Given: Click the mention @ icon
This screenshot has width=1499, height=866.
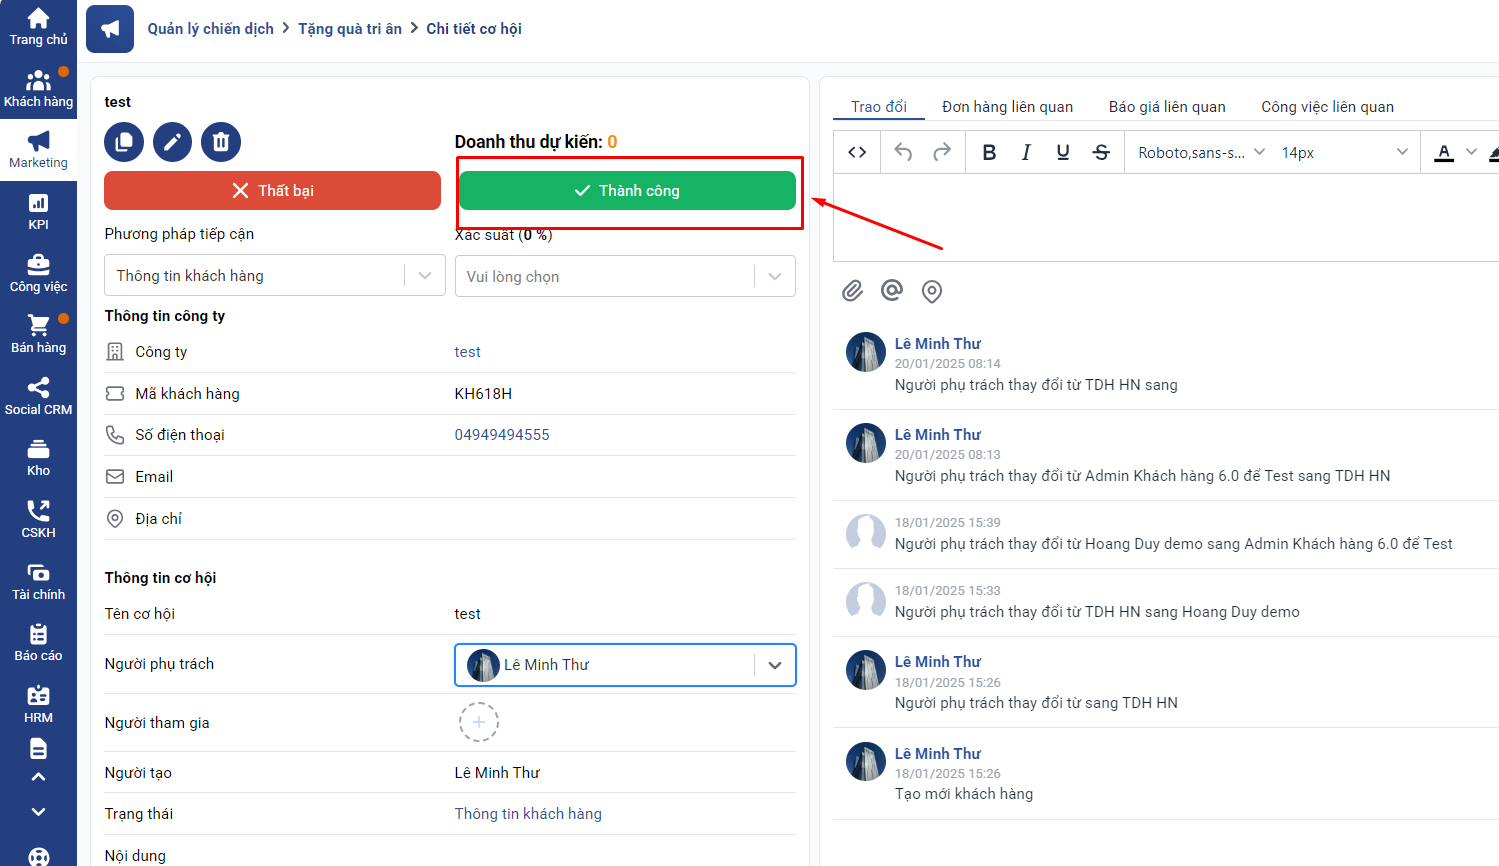Looking at the screenshot, I should pos(892,291).
